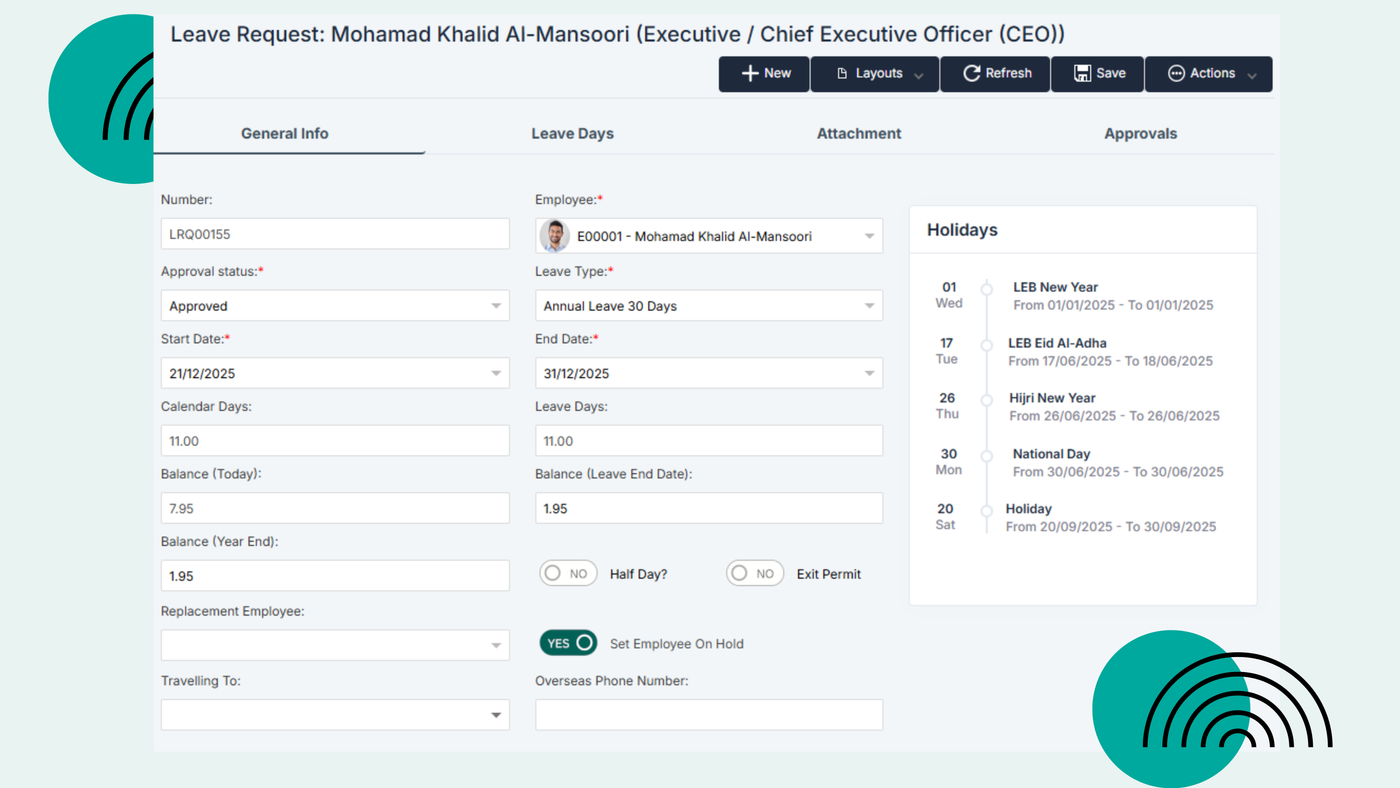Viewport: 1400px width, 788px height.
Task: Click the National Day timeline dot
Action: click(987, 455)
